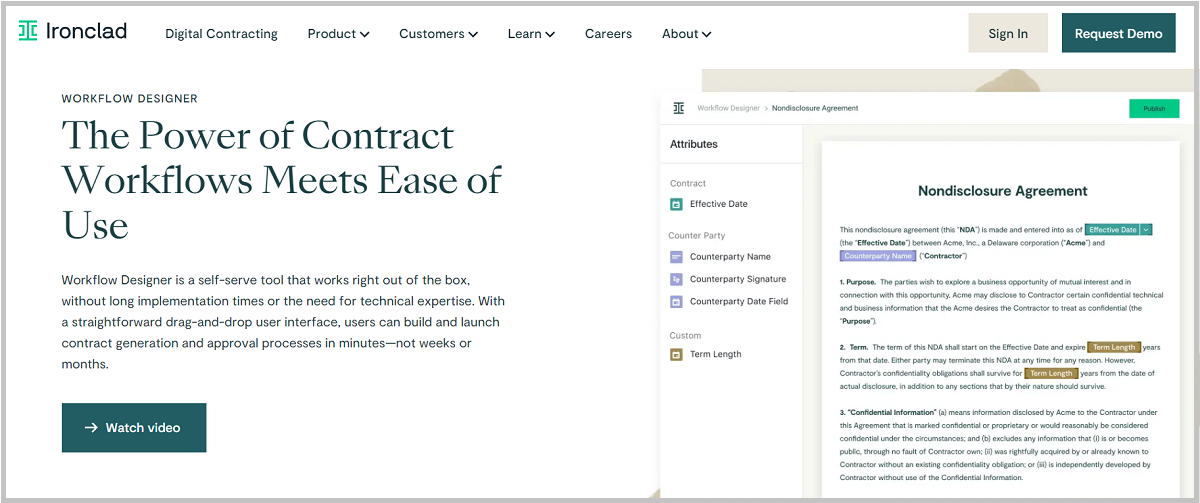Expand the Learn menu chevron
The width and height of the screenshot is (1200, 503).
click(550, 34)
